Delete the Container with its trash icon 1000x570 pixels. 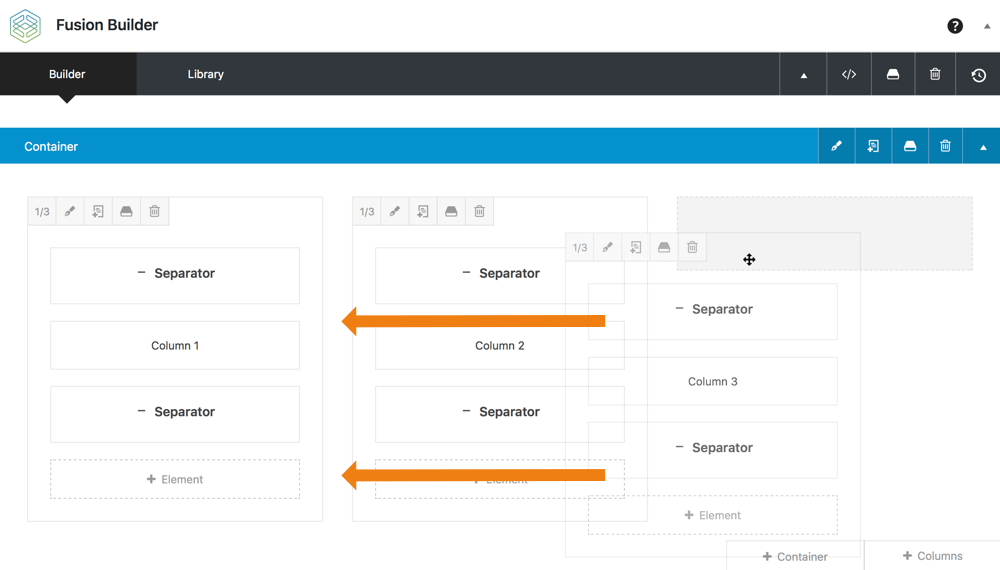pos(945,147)
